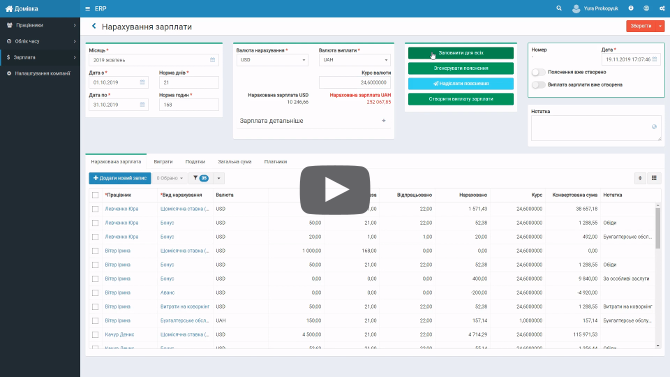Open the search magnifier in top bar
Viewport: 670px width, 377px height.
559,8
